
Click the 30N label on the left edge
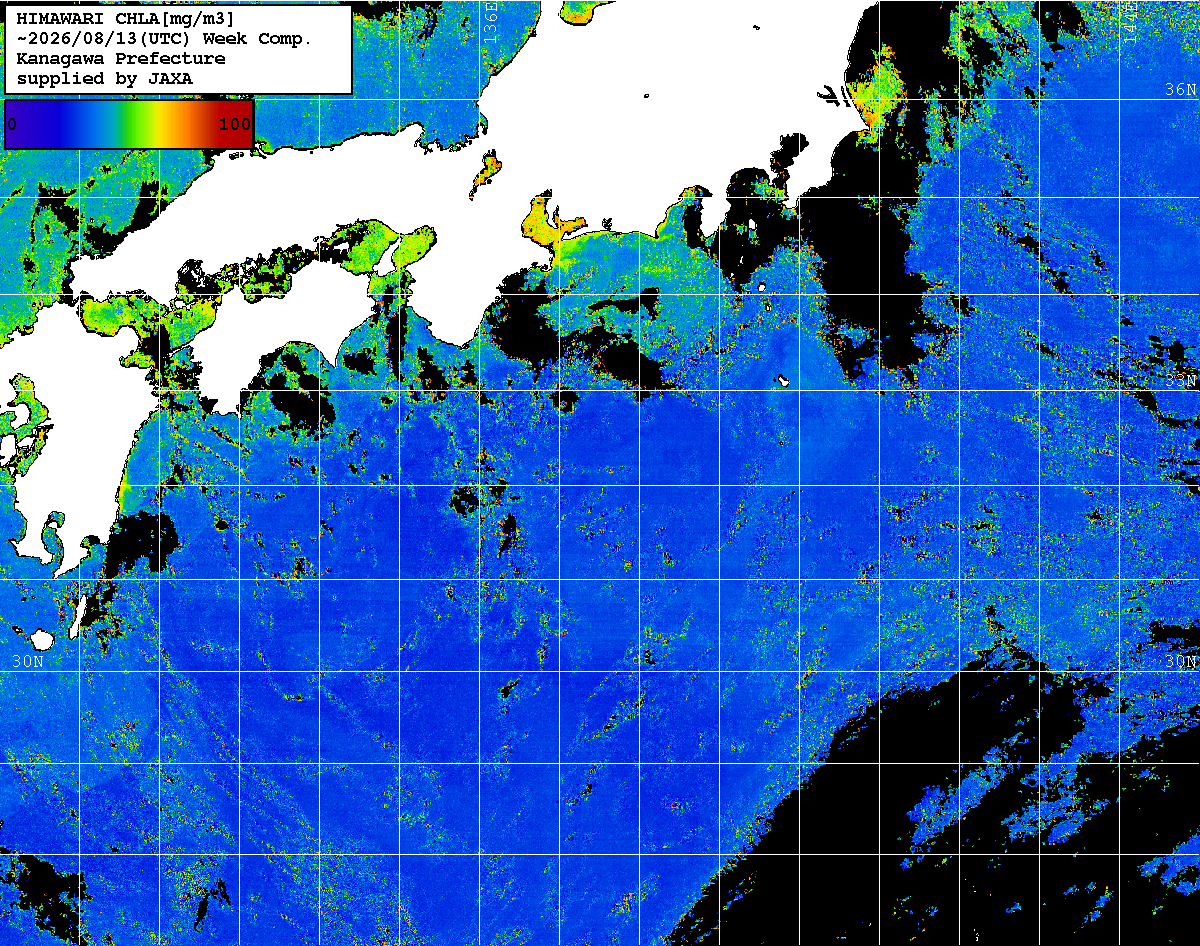pyautogui.click(x=28, y=661)
